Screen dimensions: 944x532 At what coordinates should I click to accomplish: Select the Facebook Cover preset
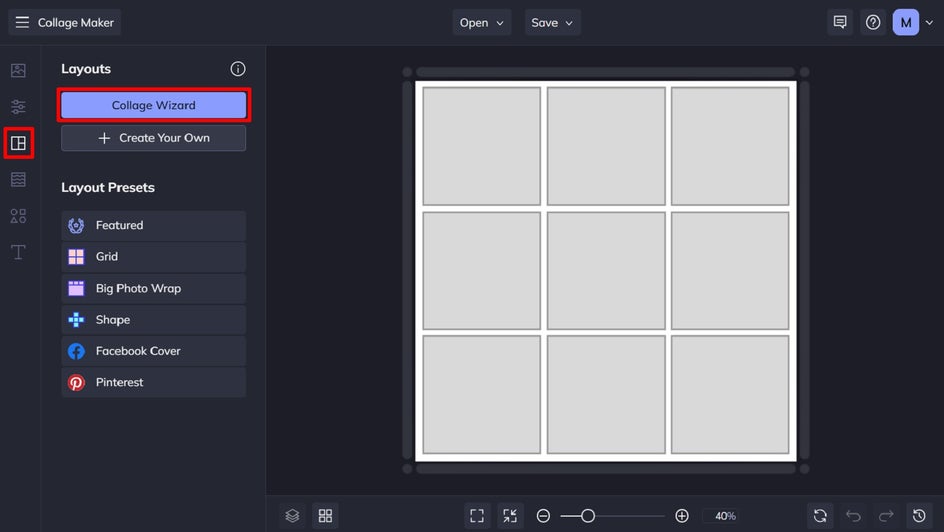pyautogui.click(x=154, y=351)
